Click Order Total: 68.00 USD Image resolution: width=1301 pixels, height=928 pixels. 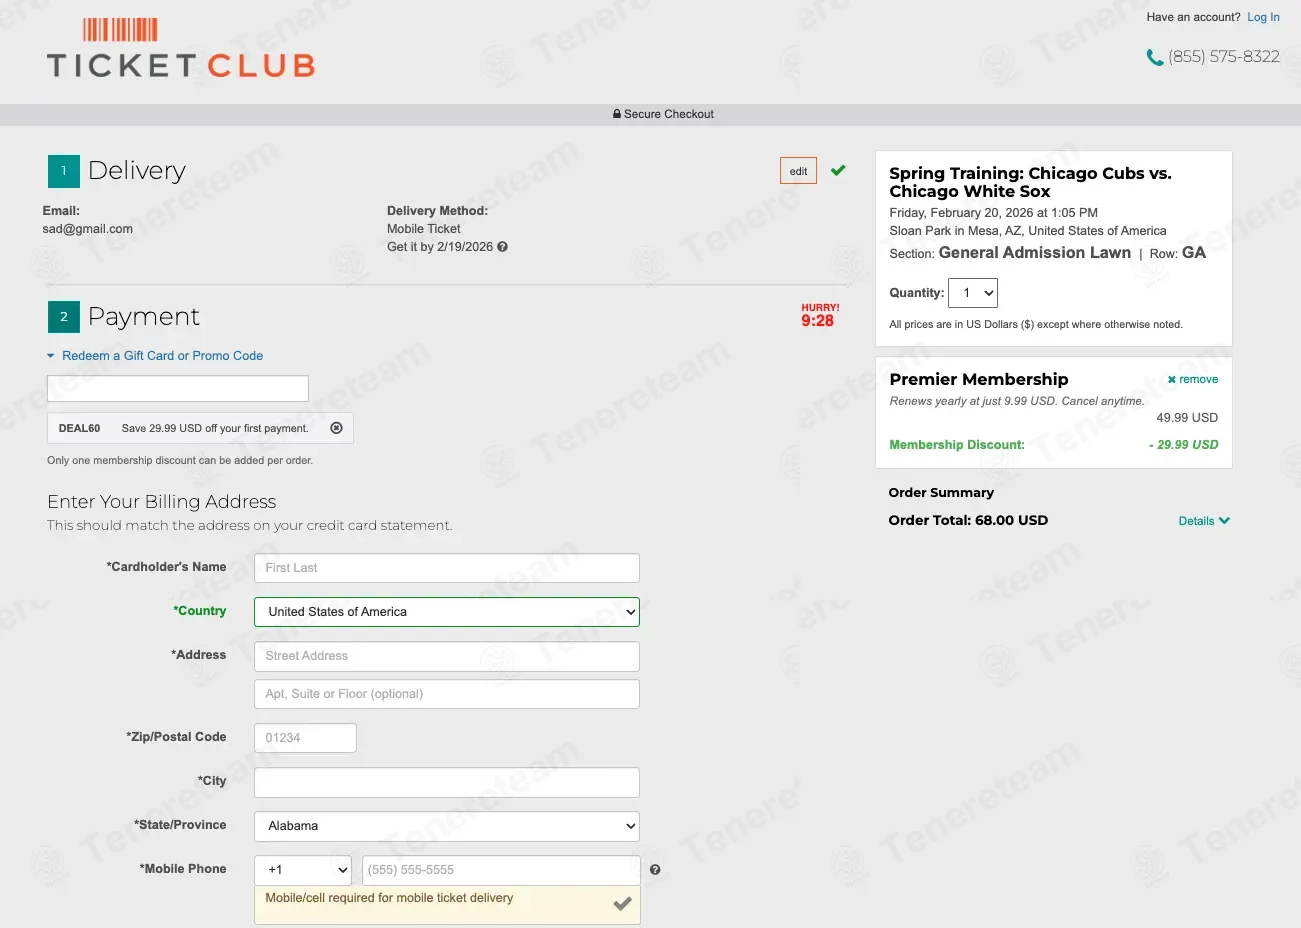coord(968,521)
